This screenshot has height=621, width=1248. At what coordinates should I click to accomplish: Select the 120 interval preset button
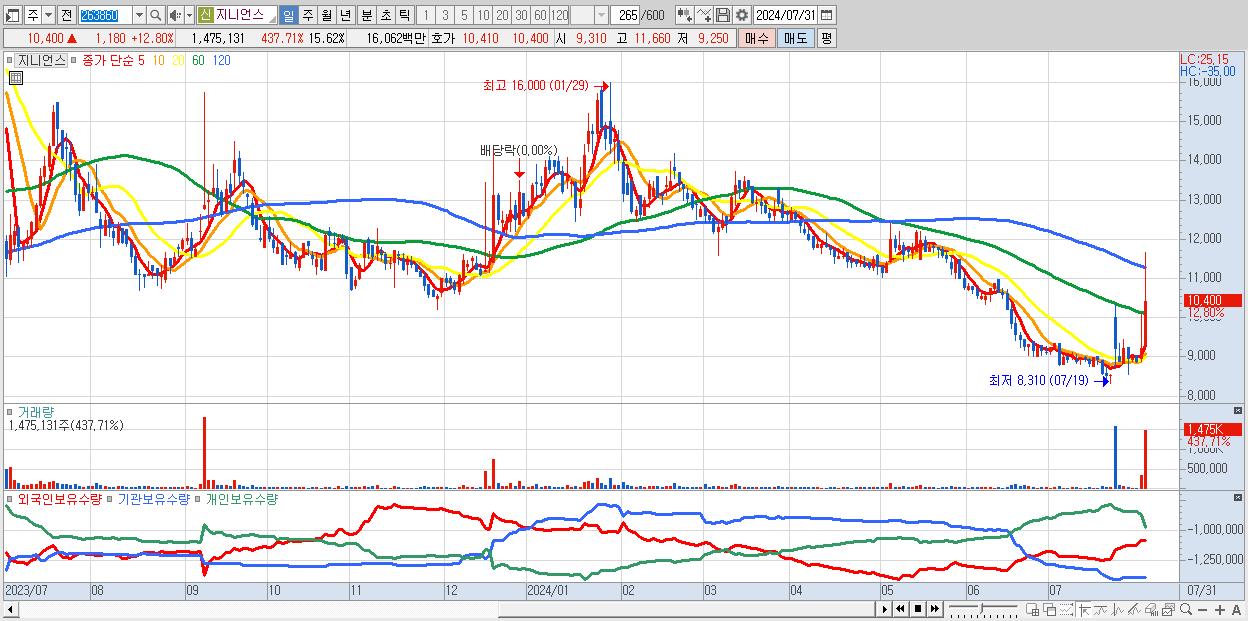pos(560,15)
